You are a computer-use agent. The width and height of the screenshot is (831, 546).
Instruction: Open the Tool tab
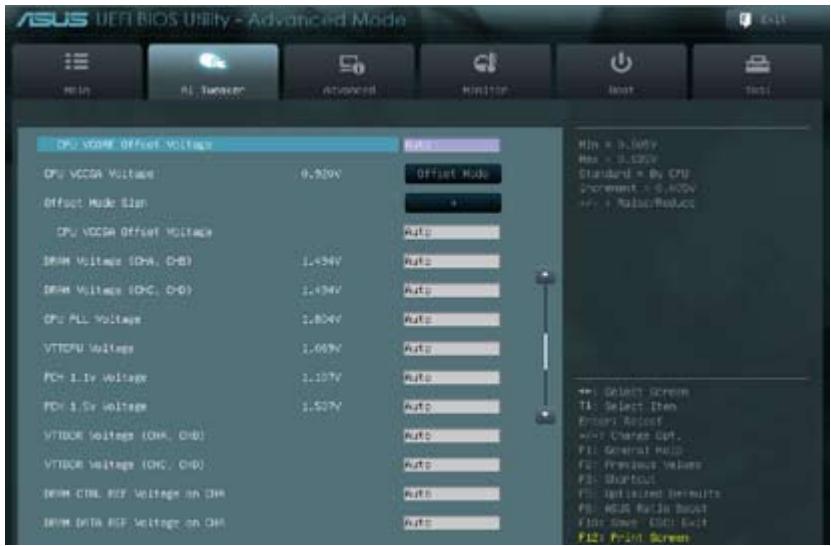[758, 72]
